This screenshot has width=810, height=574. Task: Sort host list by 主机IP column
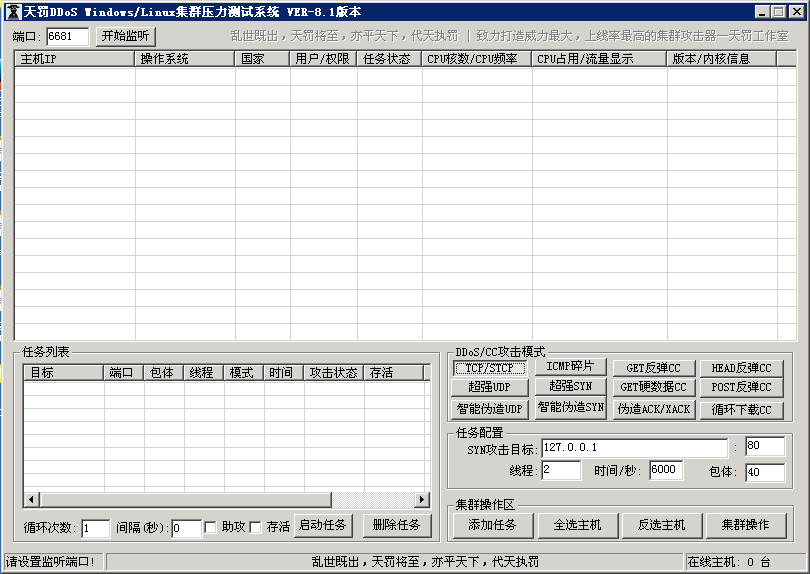(74, 59)
